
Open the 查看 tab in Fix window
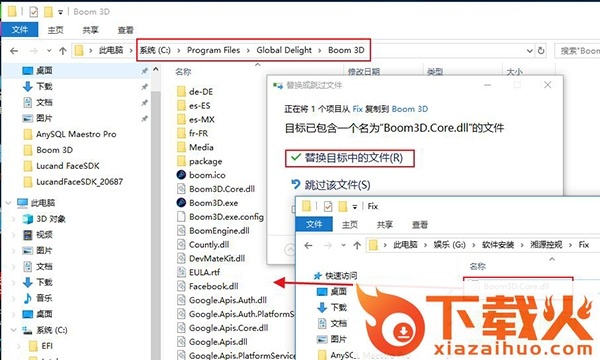pyautogui.click(x=420, y=225)
